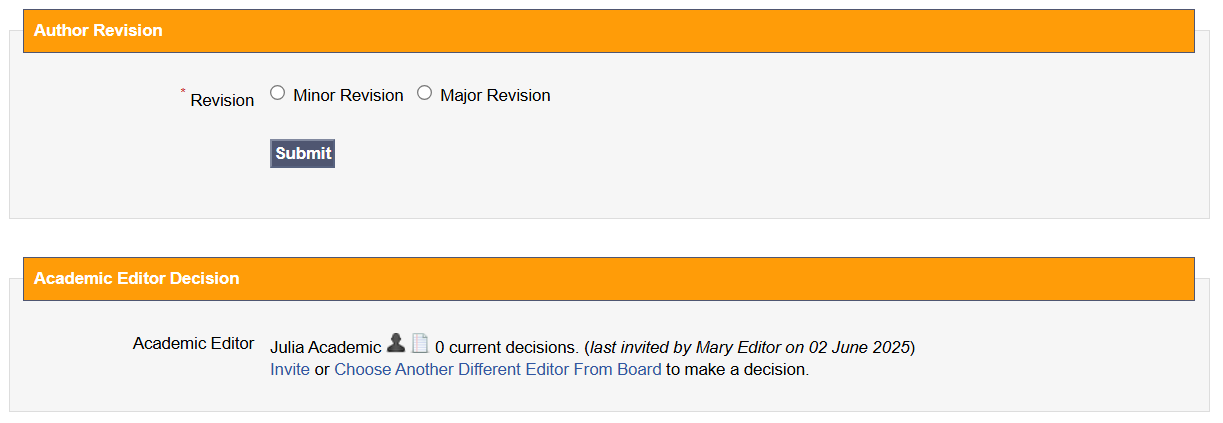Click the Julia Academic editor name
Viewport: 1223px width, 423px height.
coord(325,348)
